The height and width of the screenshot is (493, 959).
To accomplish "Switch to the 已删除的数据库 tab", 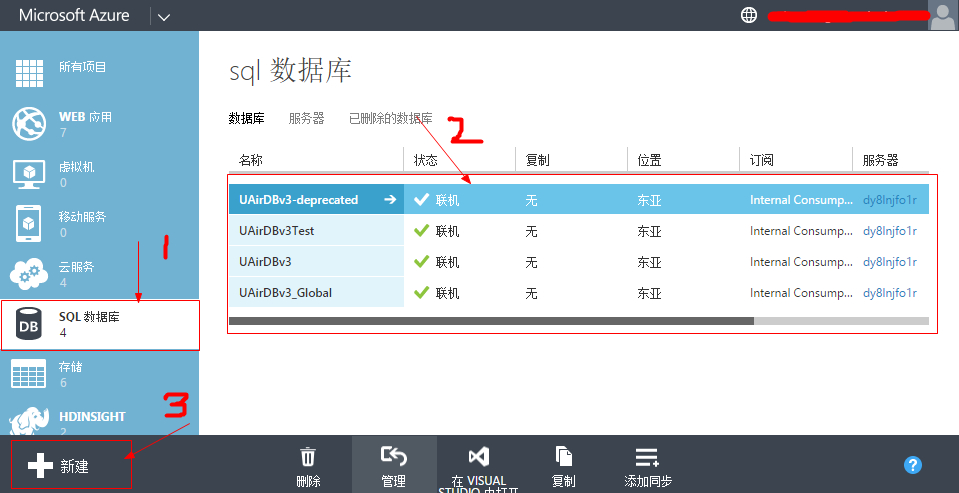I will [390, 119].
